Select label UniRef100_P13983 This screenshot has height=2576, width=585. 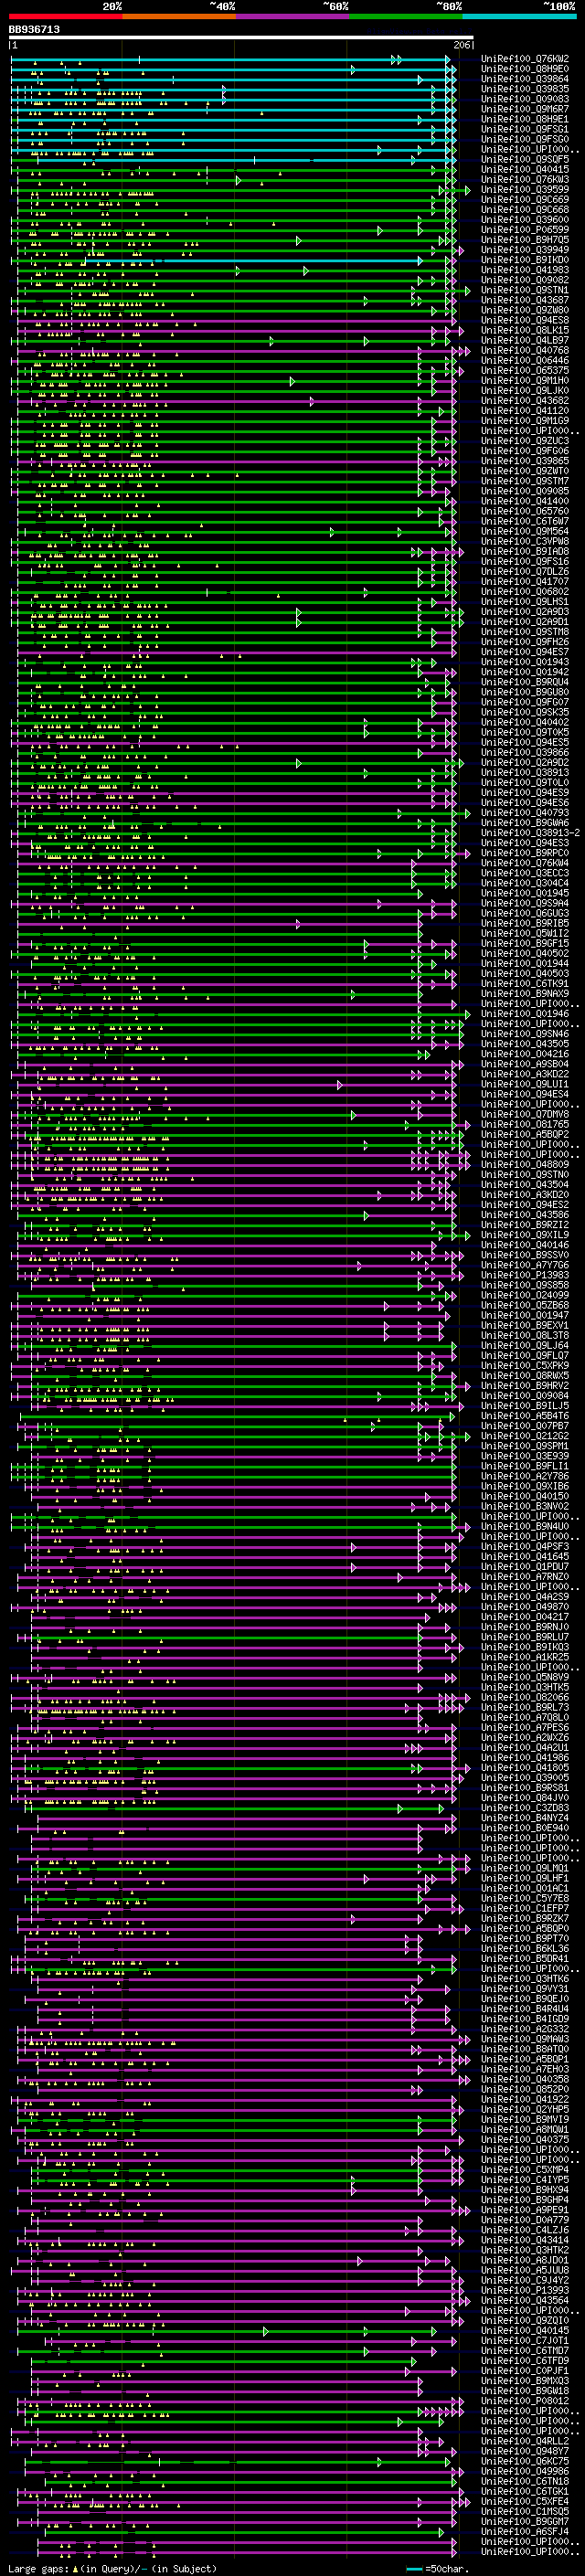click(525, 1275)
